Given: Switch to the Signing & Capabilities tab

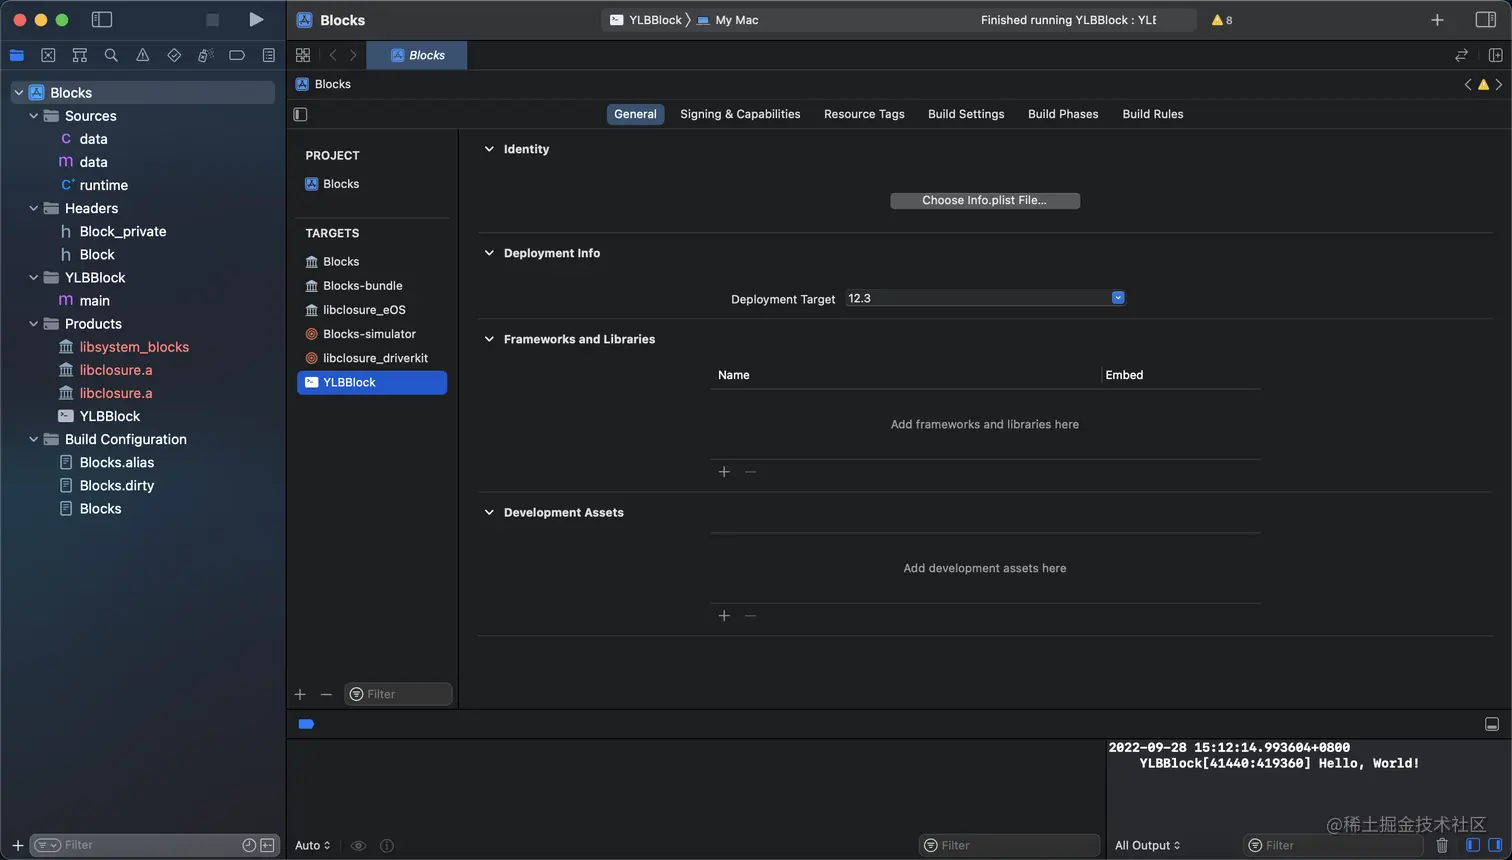Looking at the screenshot, I should point(740,114).
